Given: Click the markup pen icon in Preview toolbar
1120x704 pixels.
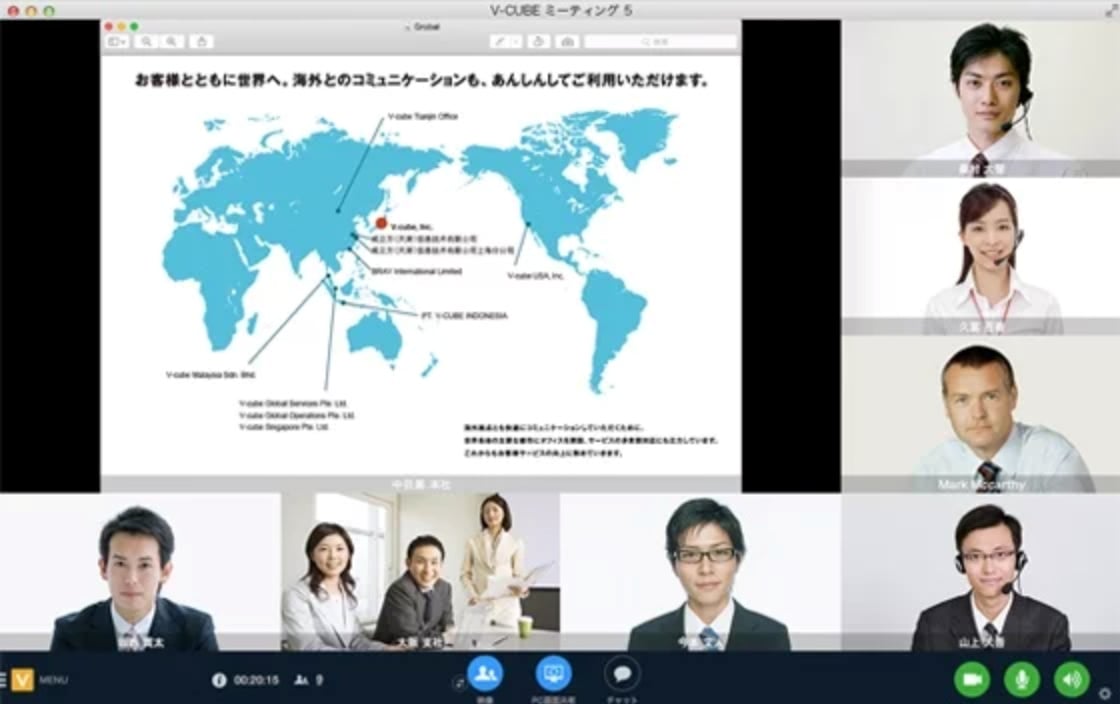Looking at the screenshot, I should (500, 42).
